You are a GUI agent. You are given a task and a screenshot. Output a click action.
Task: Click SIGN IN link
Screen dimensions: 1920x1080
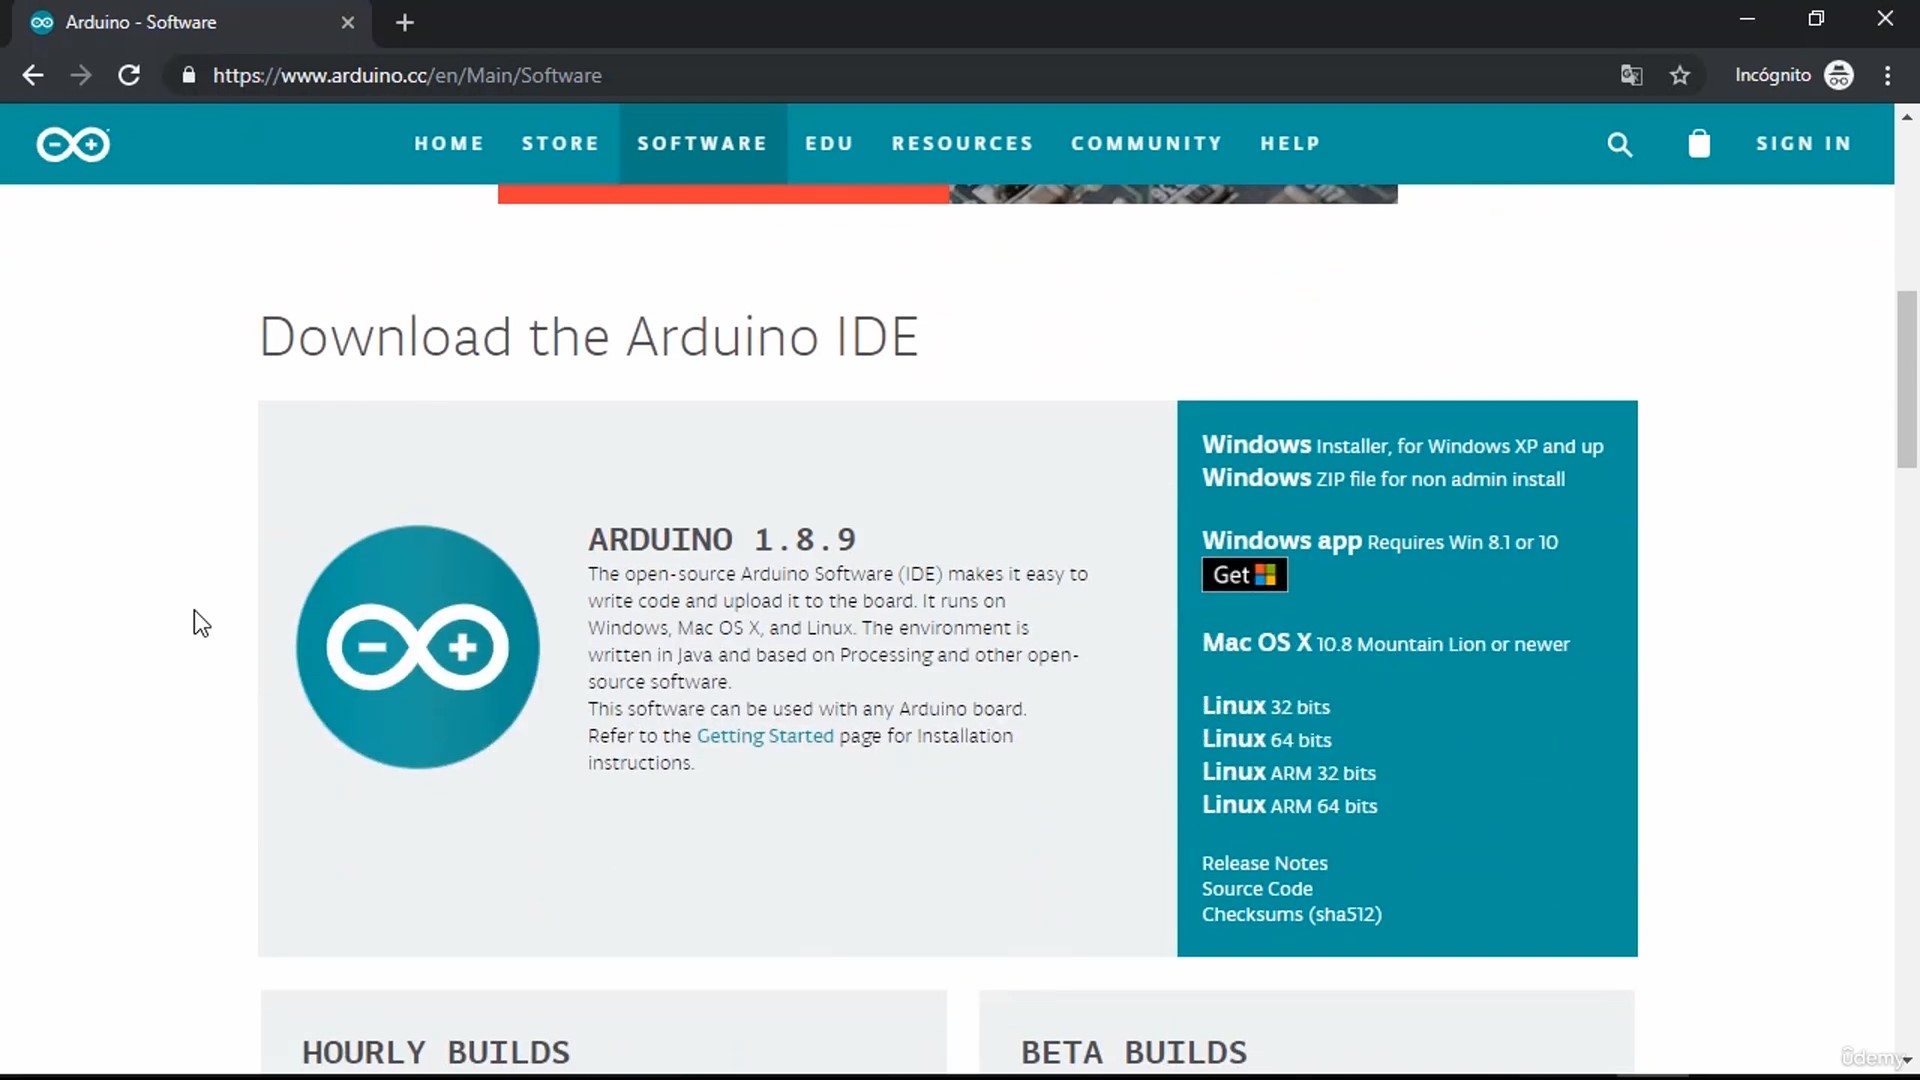tap(1803, 144)
